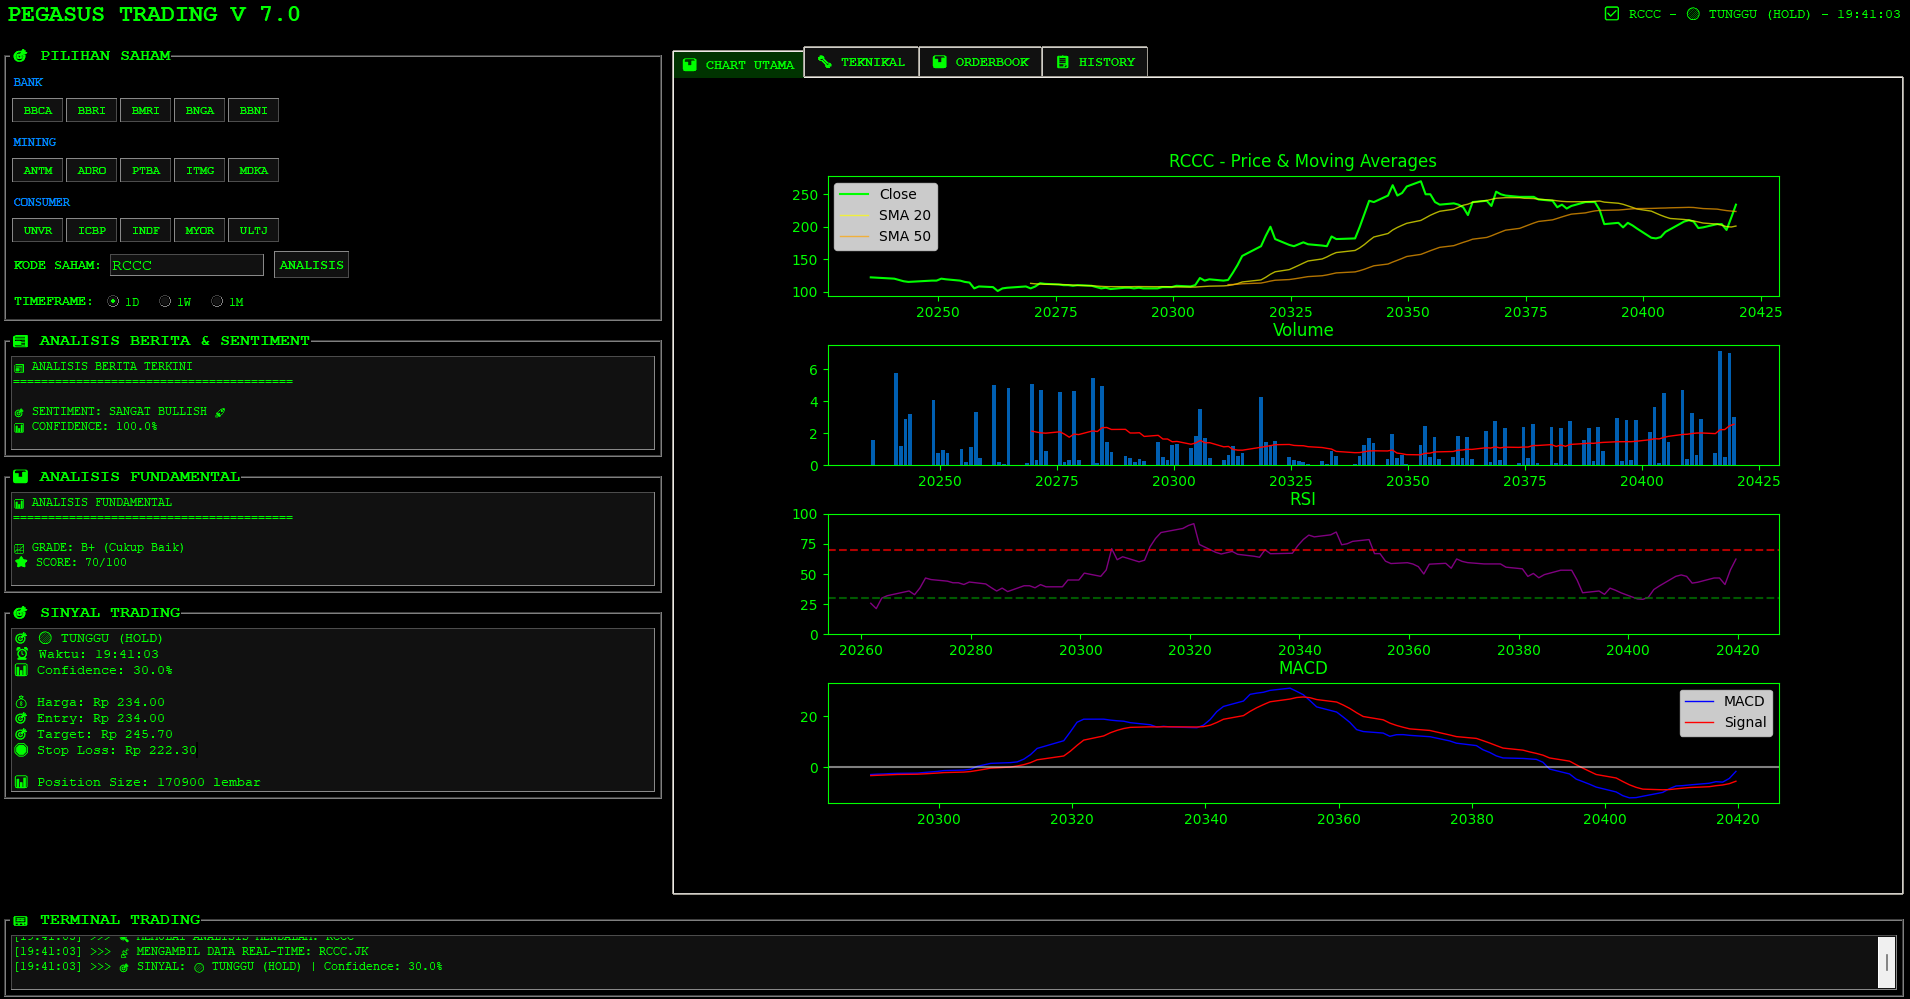1910x999 pixels.
Task: Click the History tab document icon
Action: click(x=1062, y=62)
